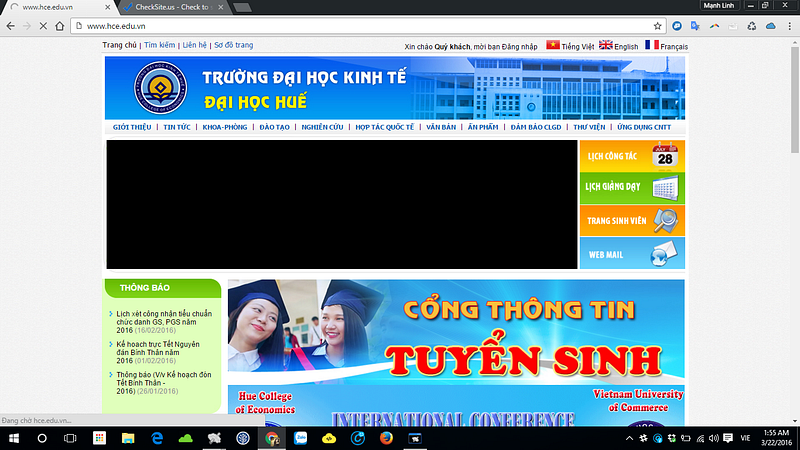
Task: Click the Tìm kiếm link
Action: [x=159, y=45]
